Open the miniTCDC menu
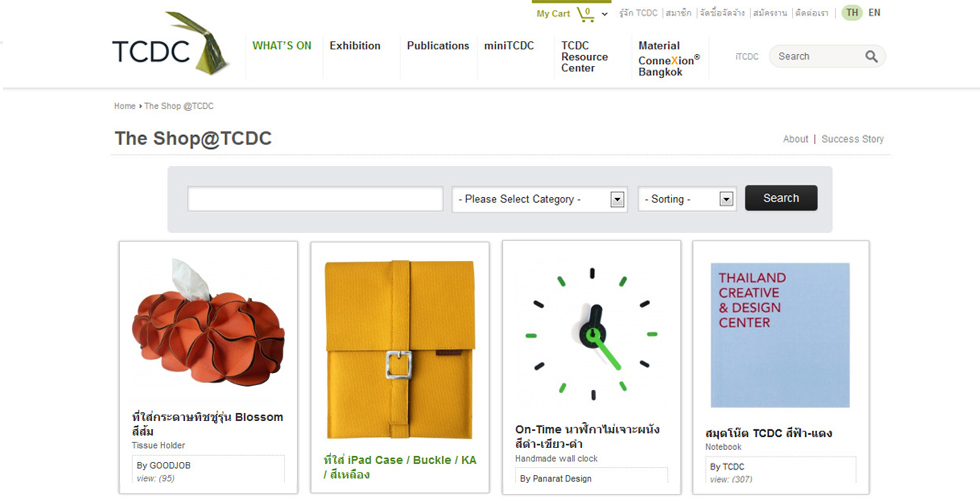 [x=509, y=46]
